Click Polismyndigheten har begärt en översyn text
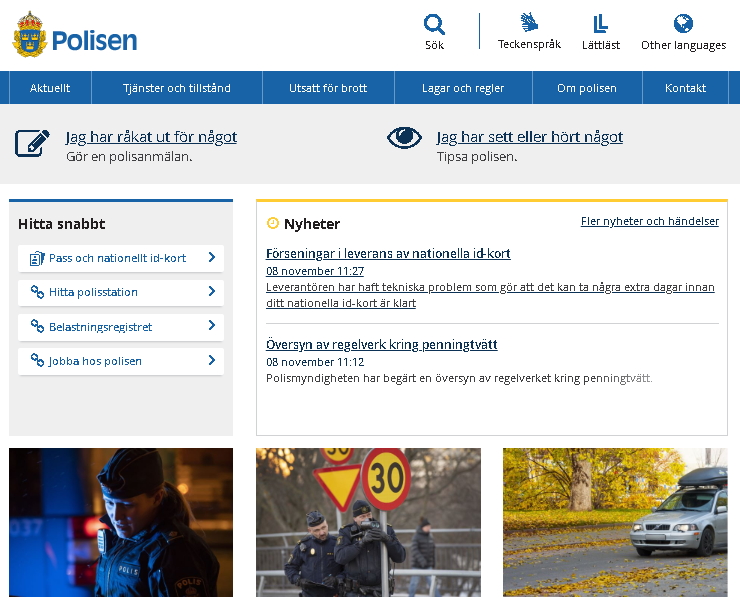Screen dimensions: 740x608 [459, 378]
